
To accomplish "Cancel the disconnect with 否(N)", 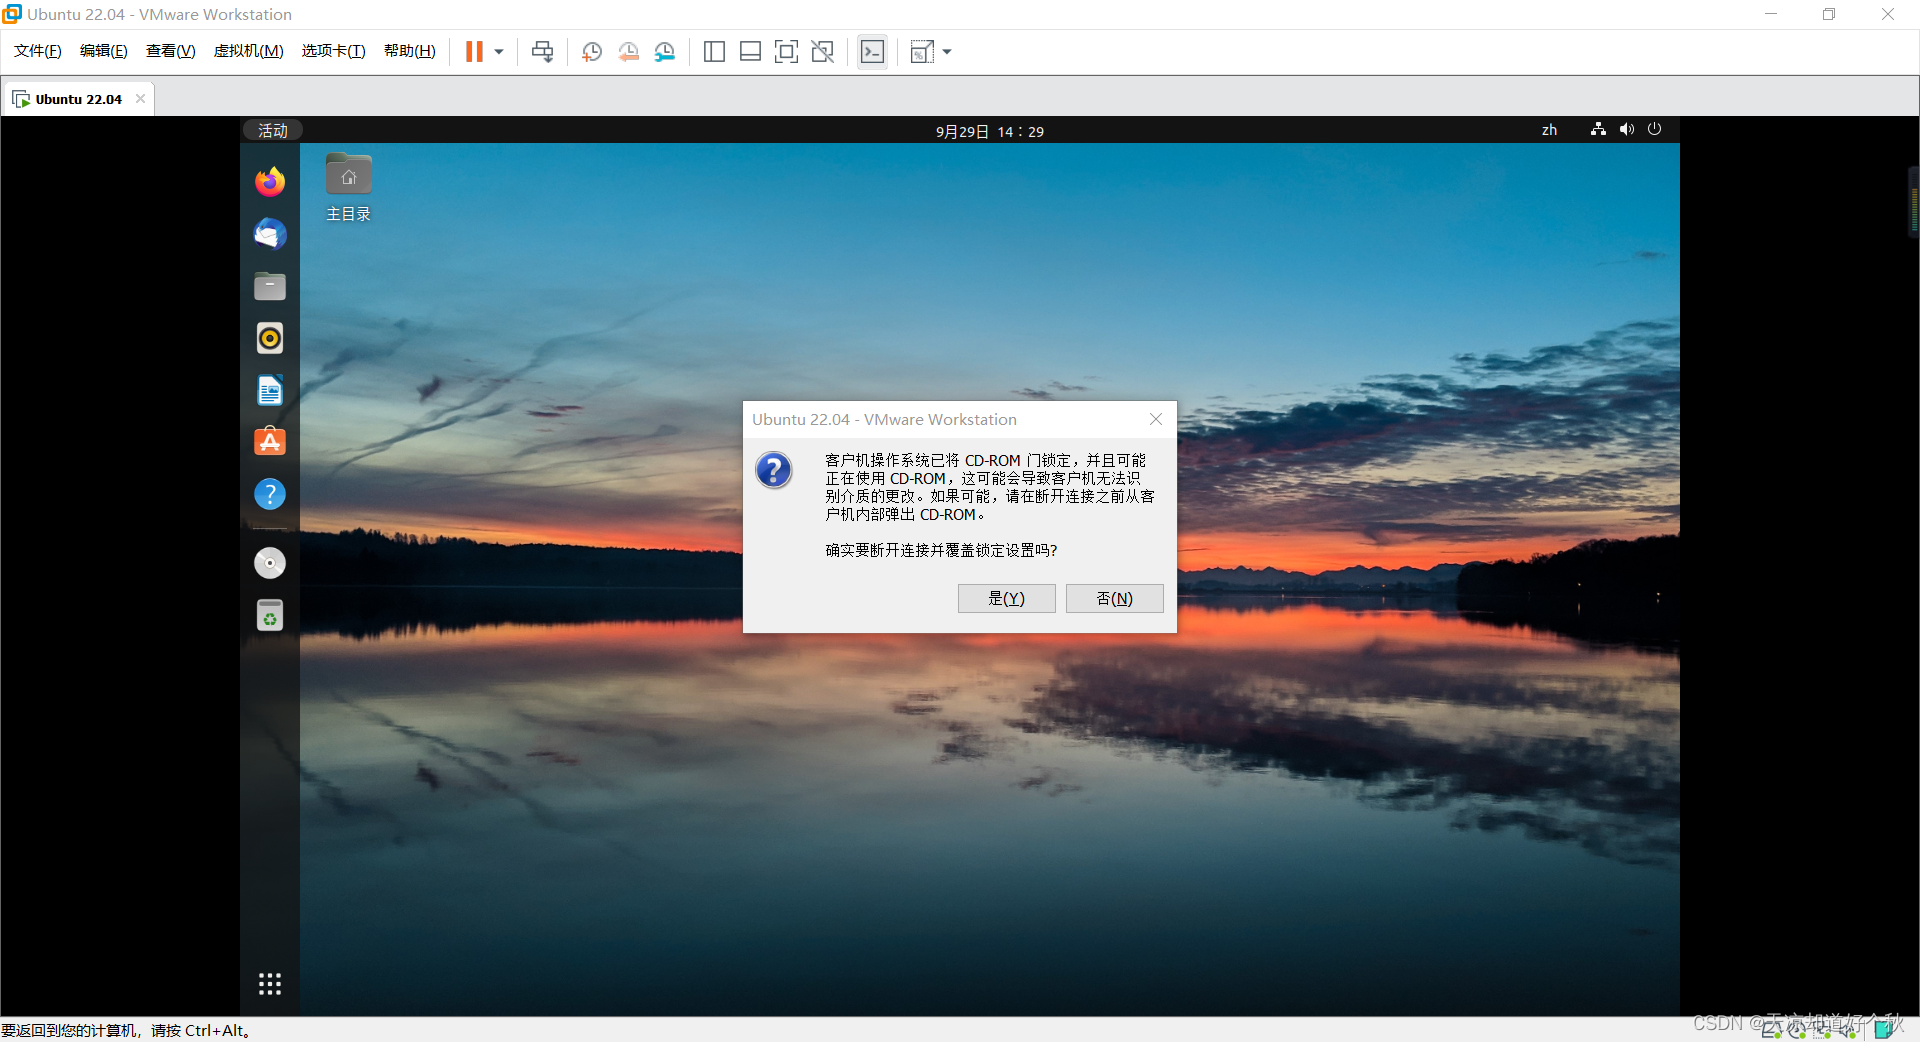I will [1114, 598].
